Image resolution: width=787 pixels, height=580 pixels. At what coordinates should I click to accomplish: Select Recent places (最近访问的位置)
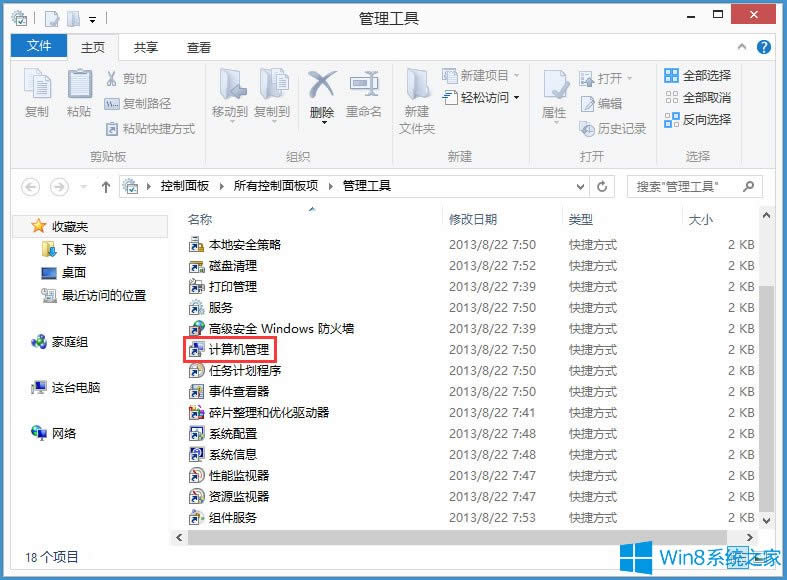coord(94,296)
